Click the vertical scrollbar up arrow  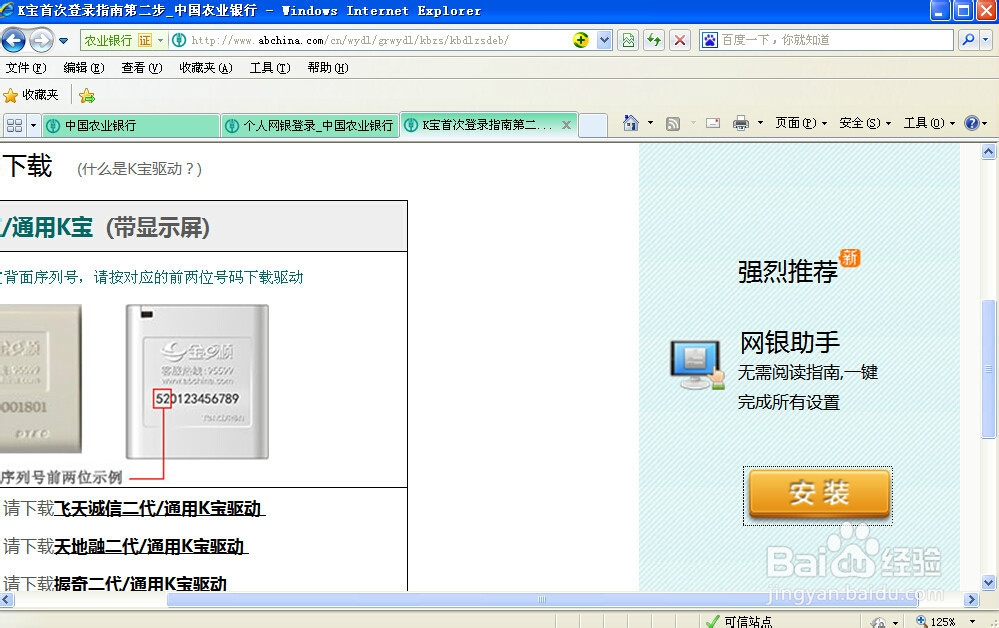point(988,152)
